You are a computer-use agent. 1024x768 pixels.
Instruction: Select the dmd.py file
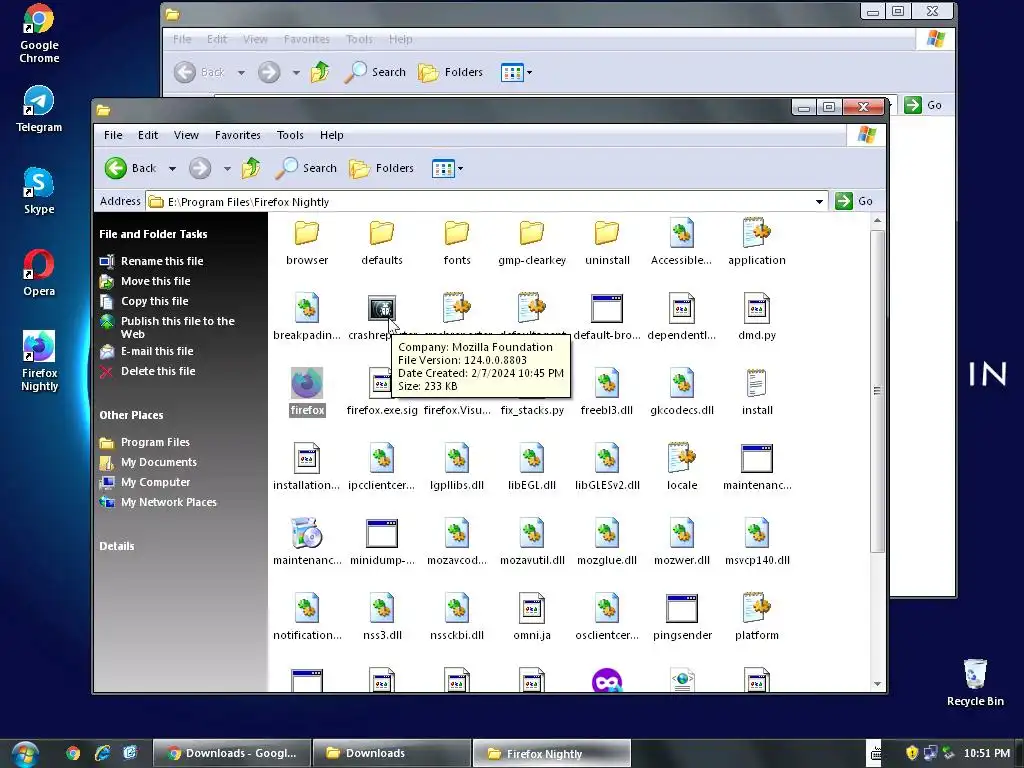pyautogui.click(x=756, y=317)
